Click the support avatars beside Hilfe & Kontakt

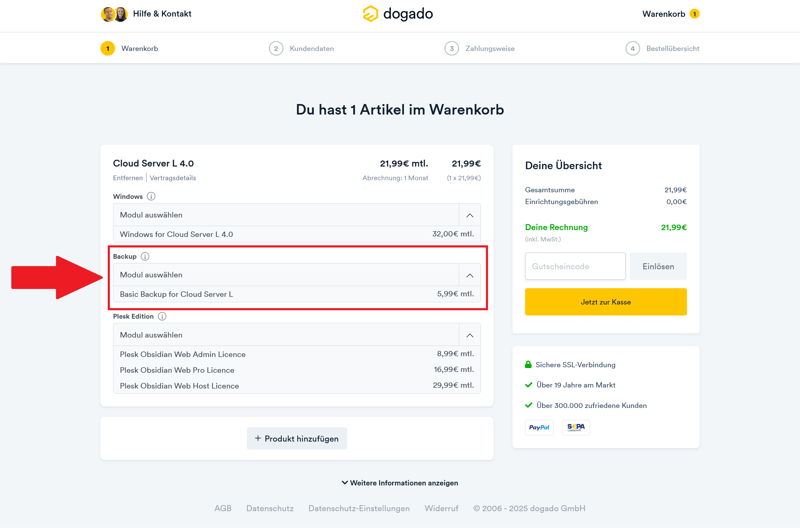[x=114, y=14]
